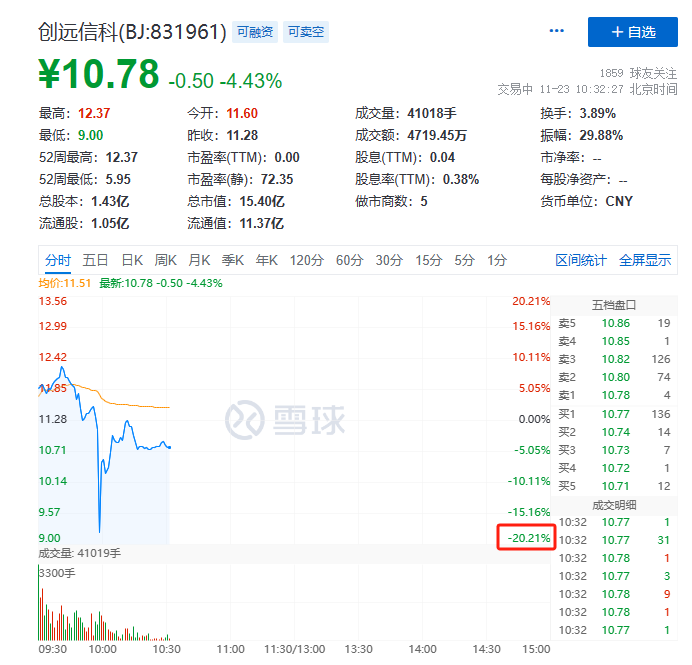Click the 10:30 time axis label

(166, 649)
